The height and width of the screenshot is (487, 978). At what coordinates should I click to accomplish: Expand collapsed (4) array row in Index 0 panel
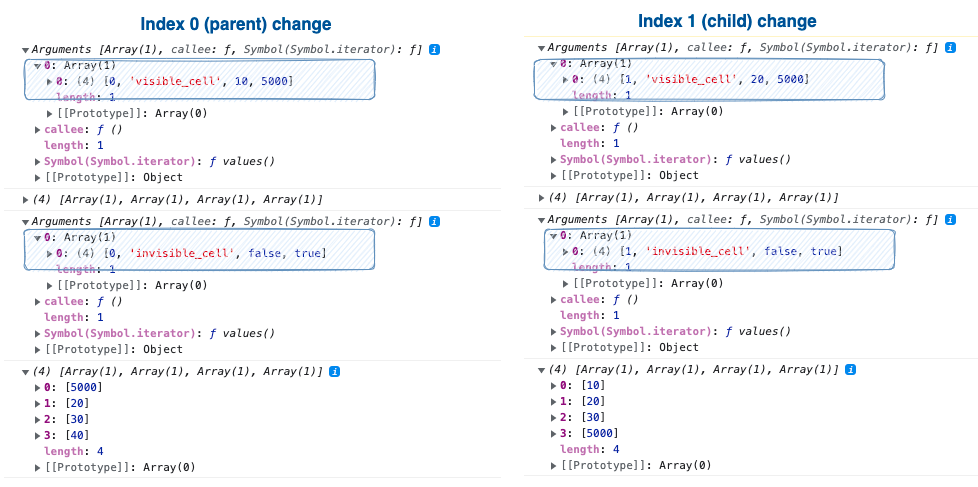click(25, 200)
